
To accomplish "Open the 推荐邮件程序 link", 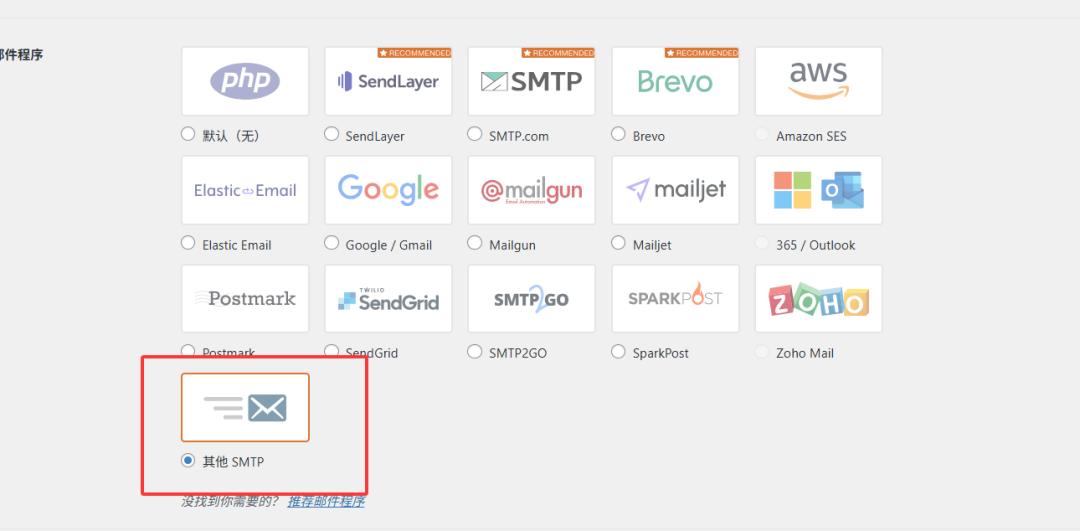I will tap(326, 501).
